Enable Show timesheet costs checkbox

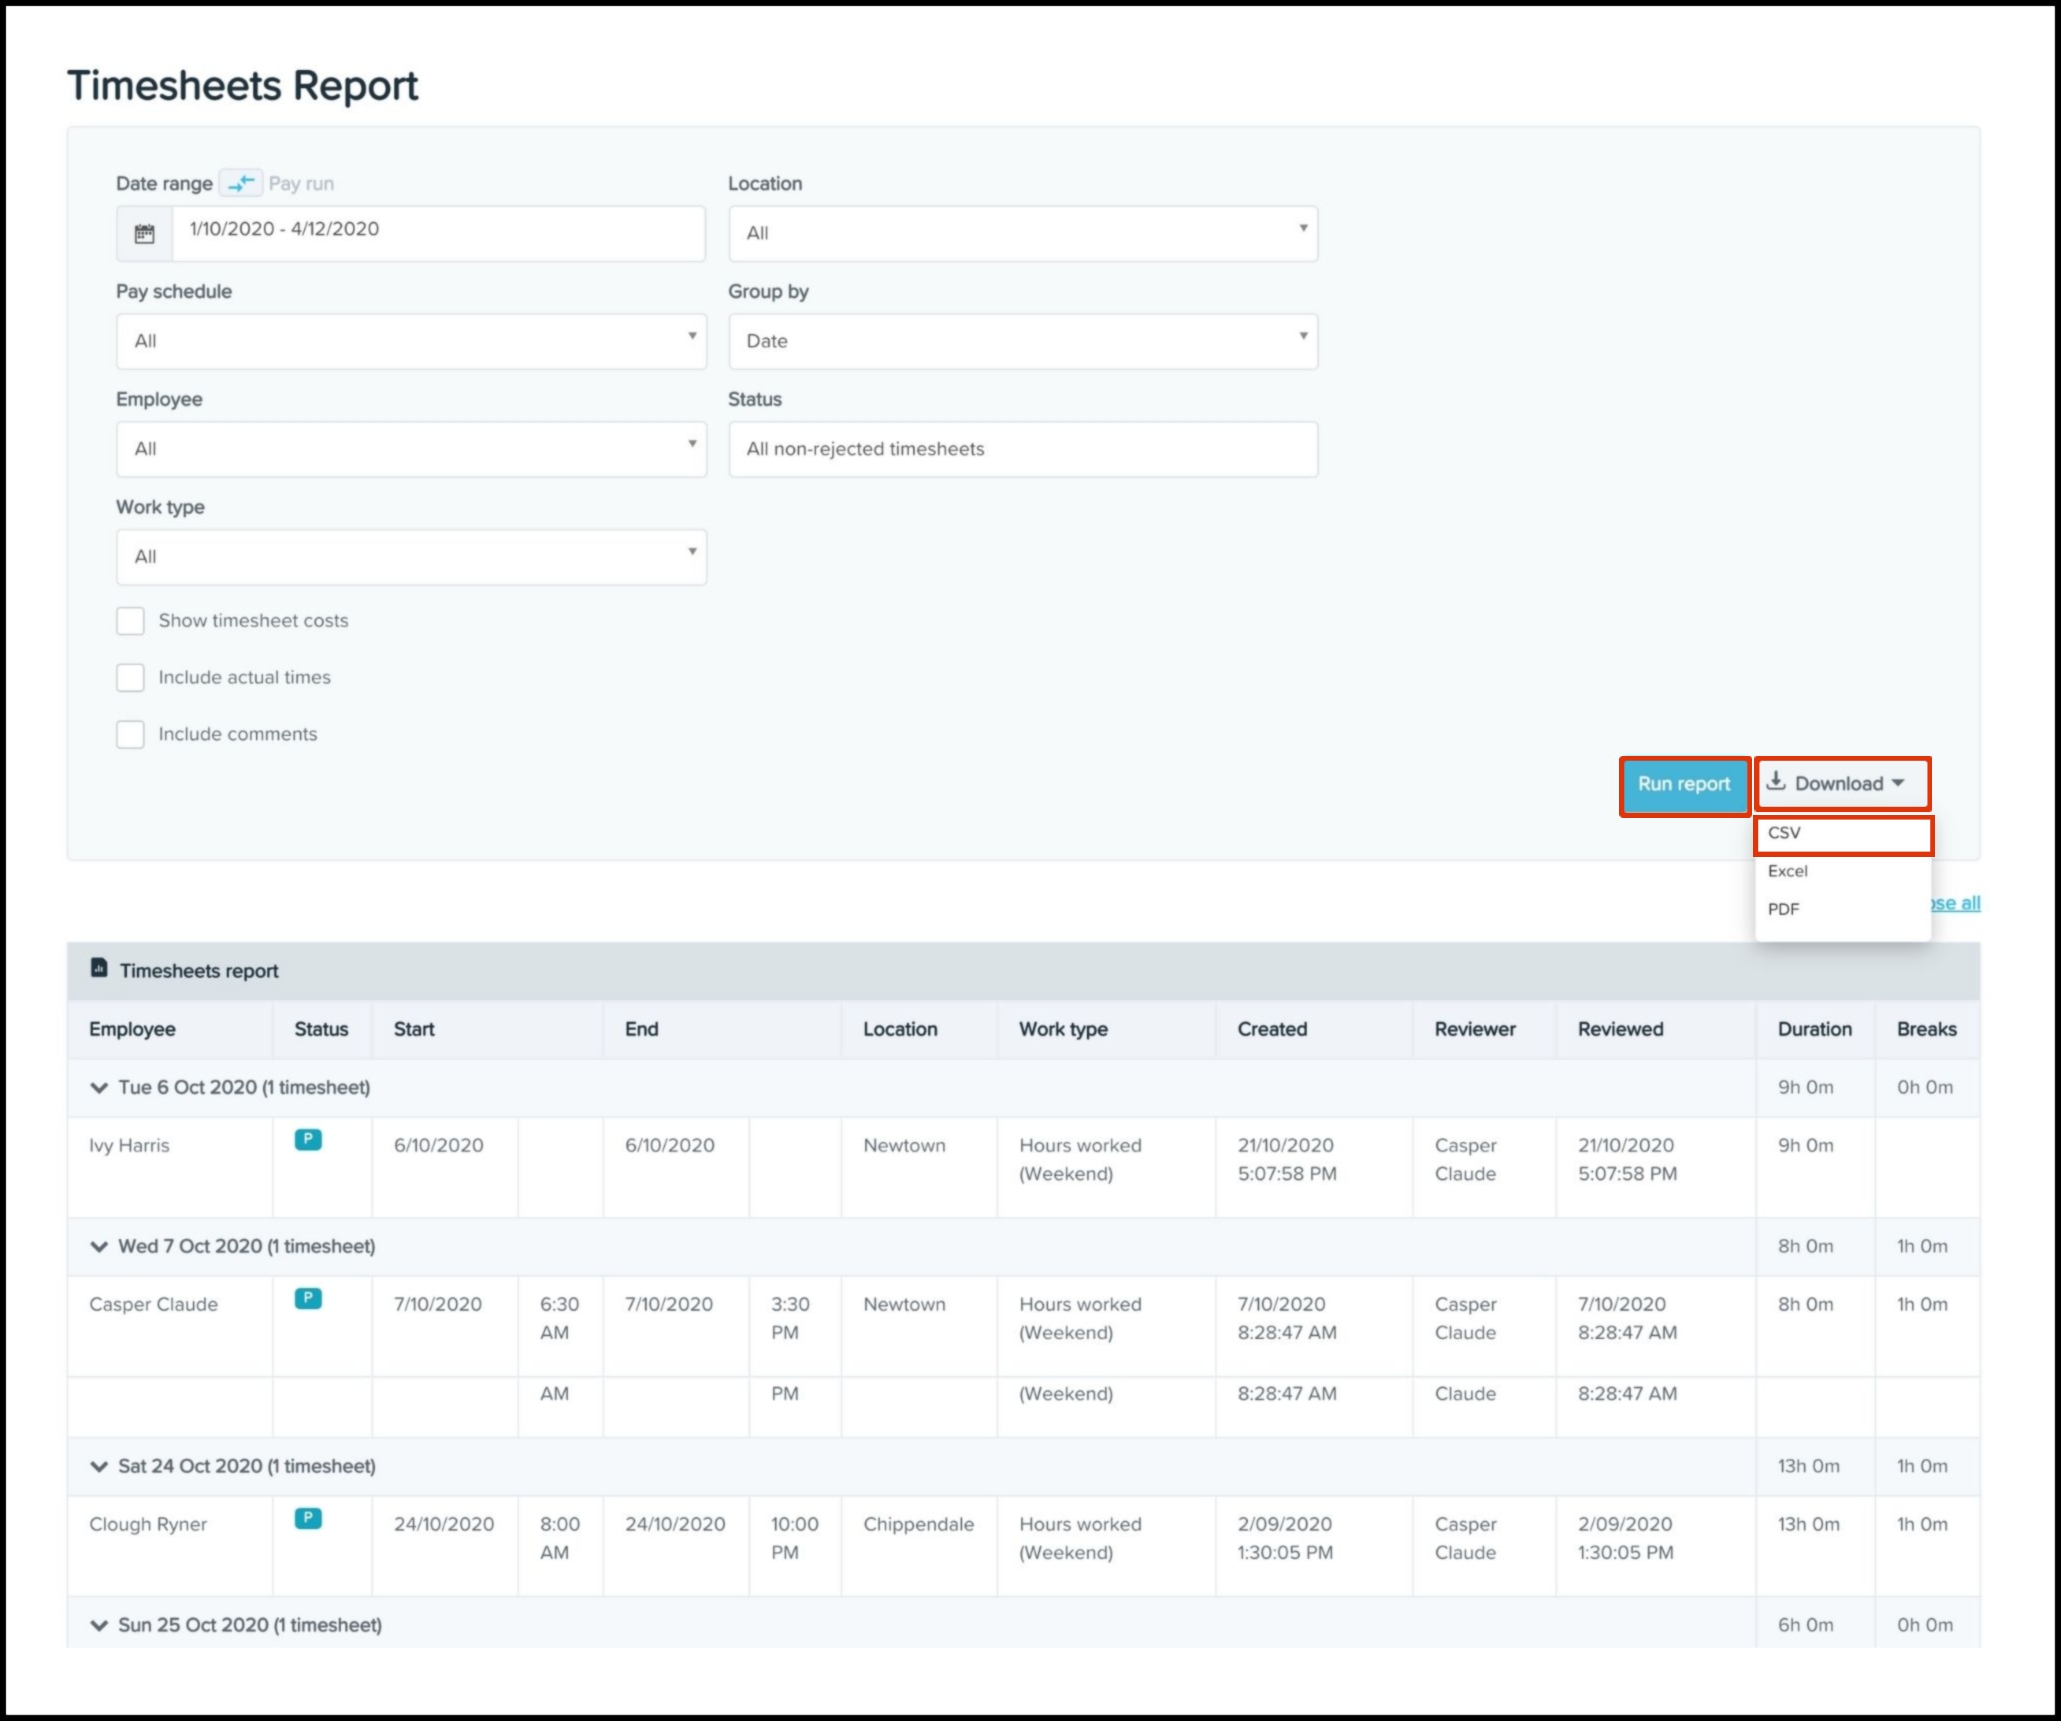[x=130, y=621]
